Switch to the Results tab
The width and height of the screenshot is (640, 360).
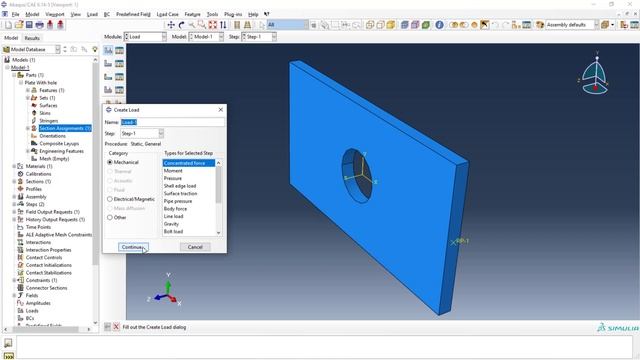pyautogui.click(x=32, y=38)
